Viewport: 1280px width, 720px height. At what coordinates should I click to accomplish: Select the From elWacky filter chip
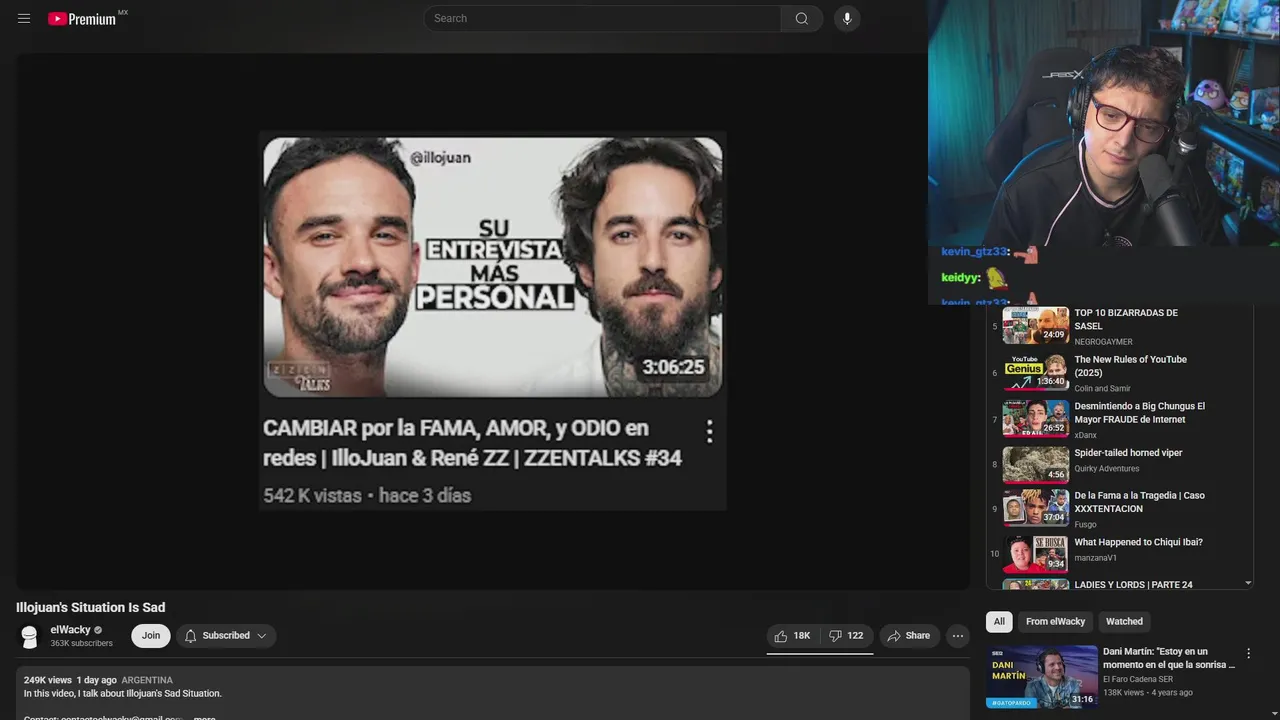pos(1055,621)
